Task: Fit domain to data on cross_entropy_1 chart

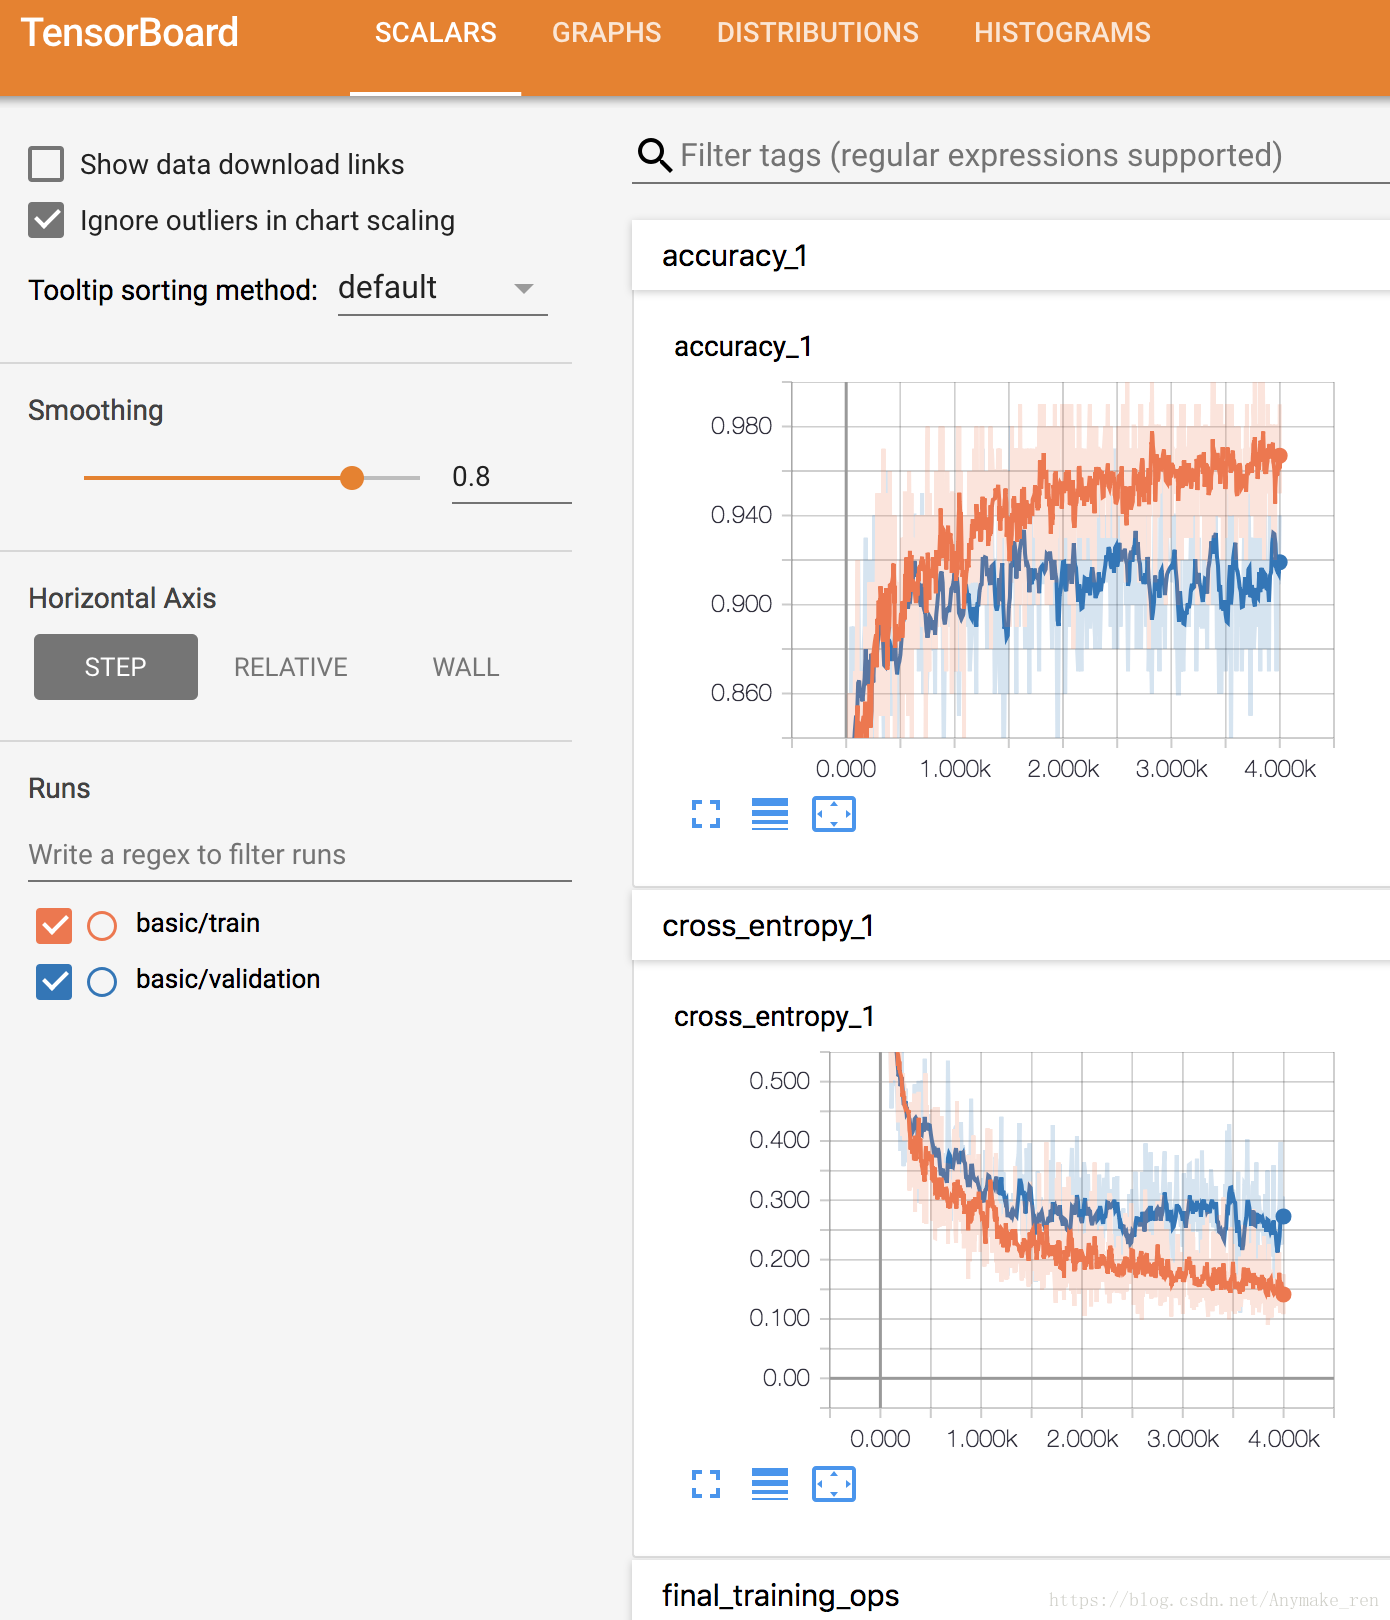Action: [x=834, y=1484]
